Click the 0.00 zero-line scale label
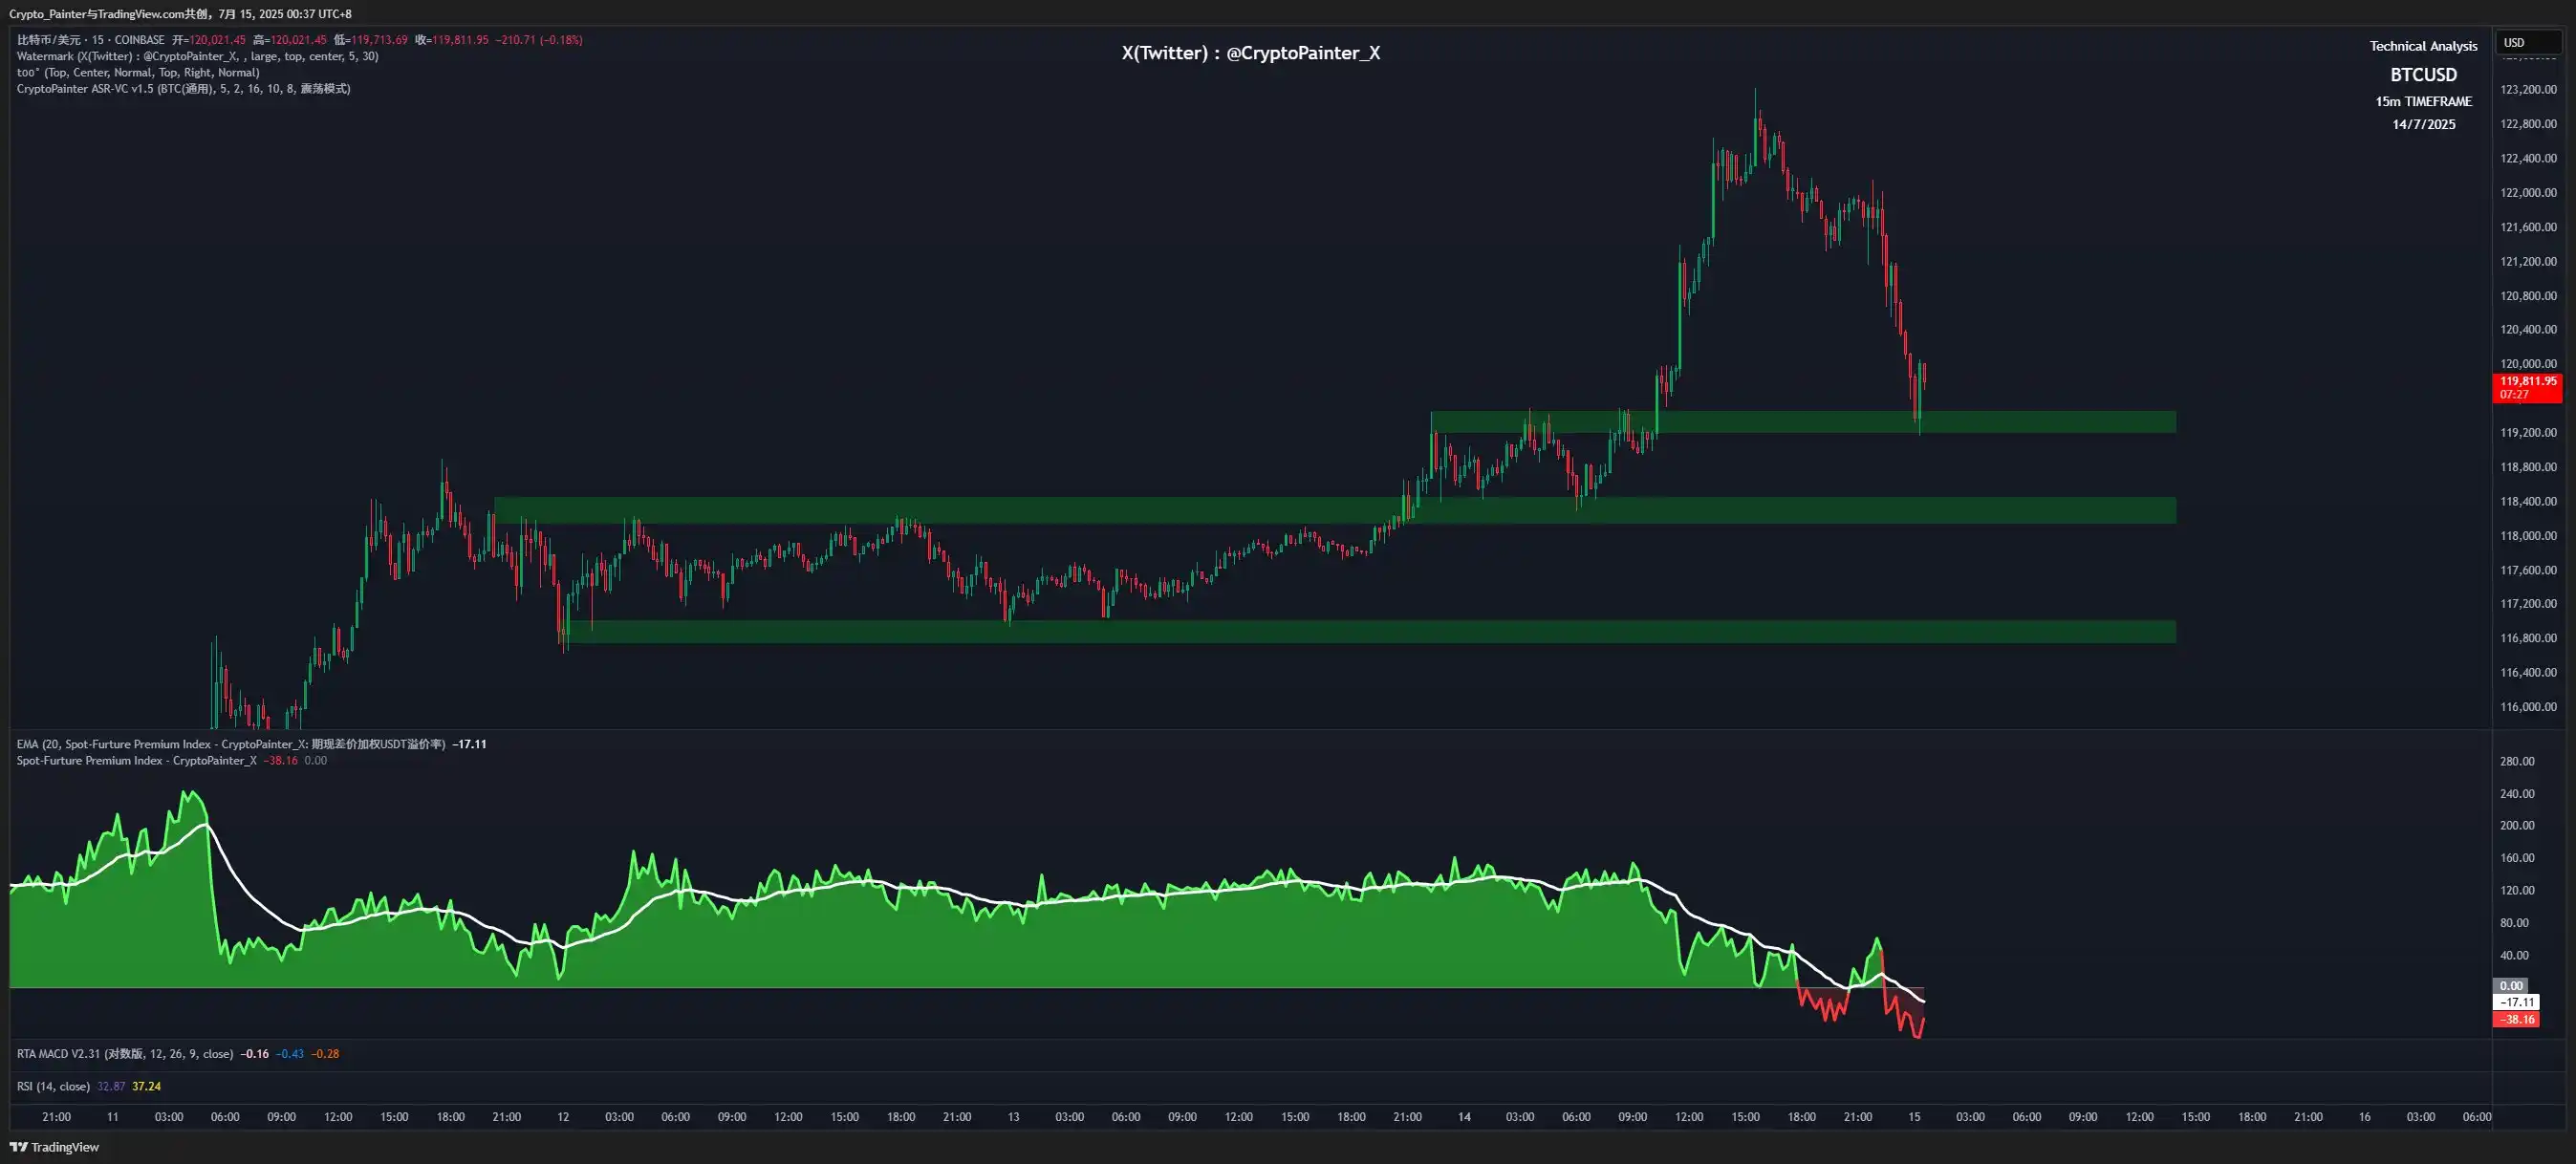 click(x=2510, y=986)
